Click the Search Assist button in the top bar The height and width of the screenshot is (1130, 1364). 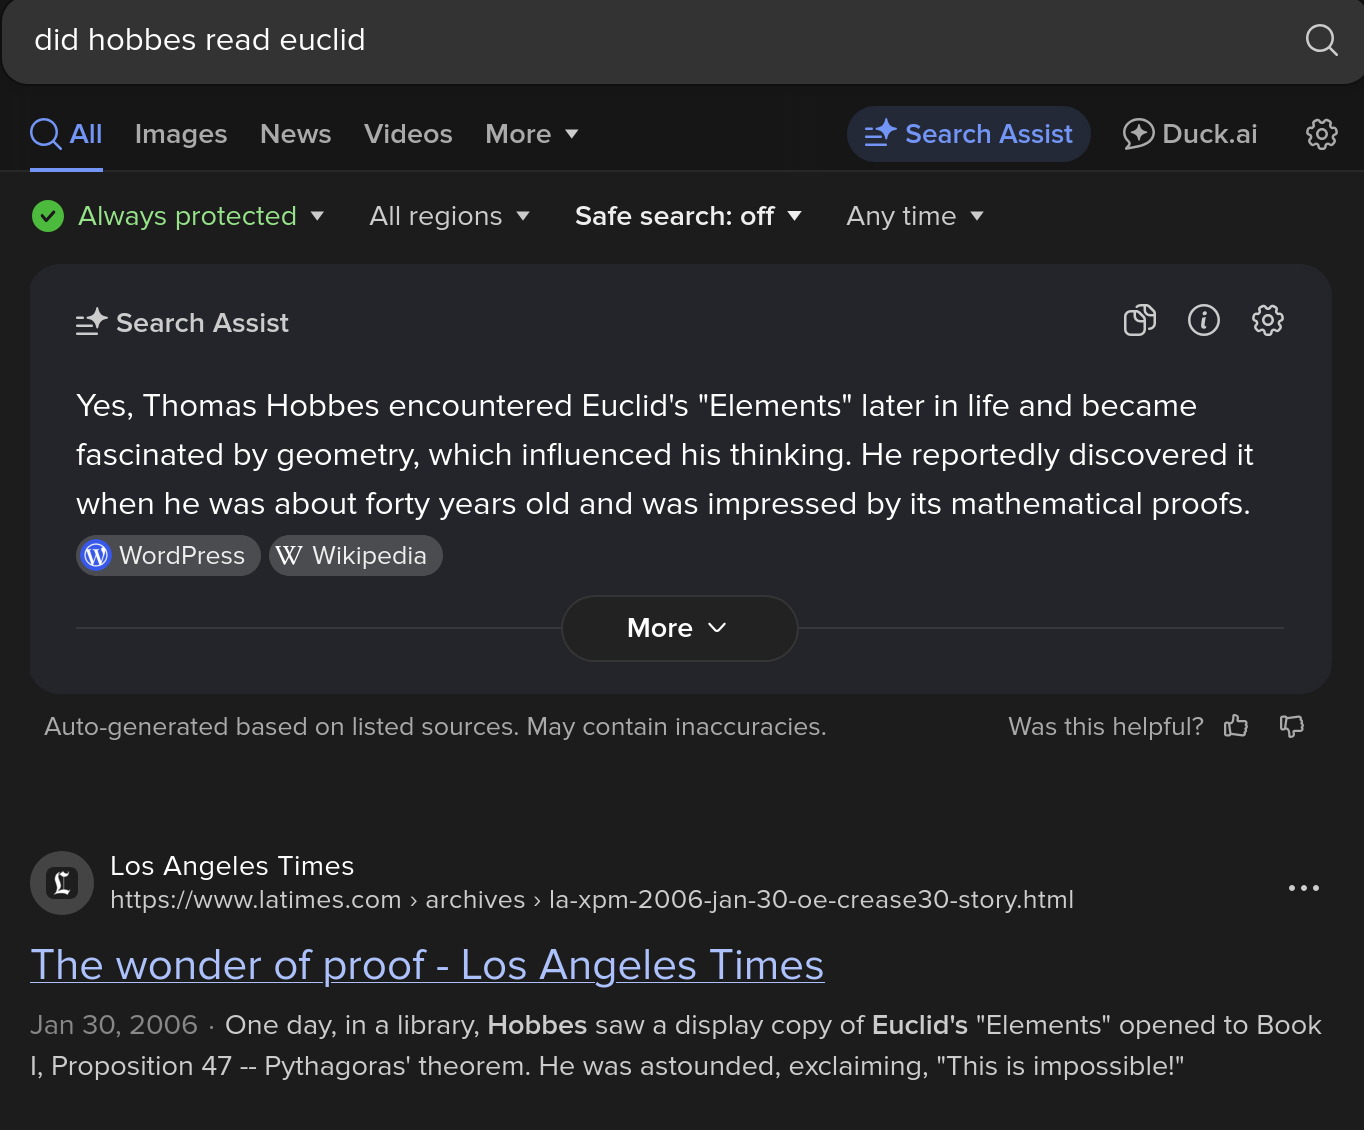coord(968,134)
